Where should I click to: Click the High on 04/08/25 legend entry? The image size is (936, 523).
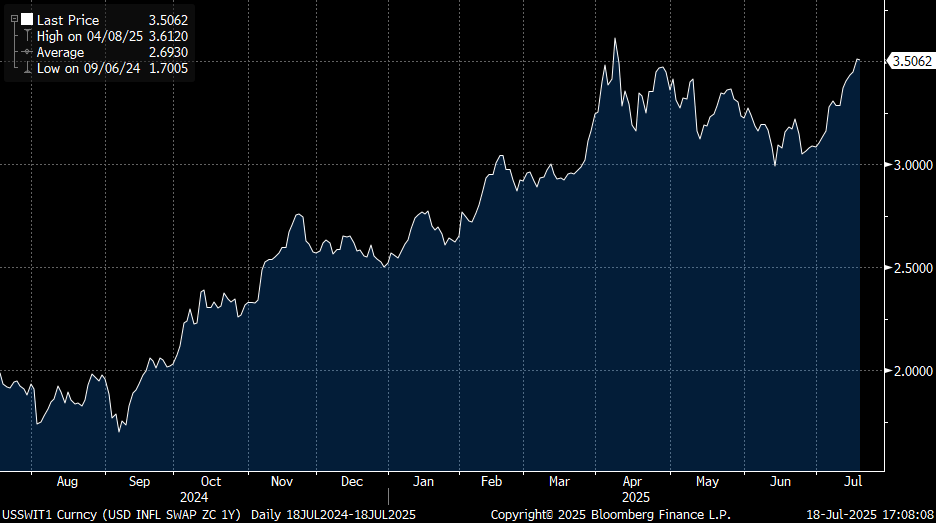click(x=85, y=36)
